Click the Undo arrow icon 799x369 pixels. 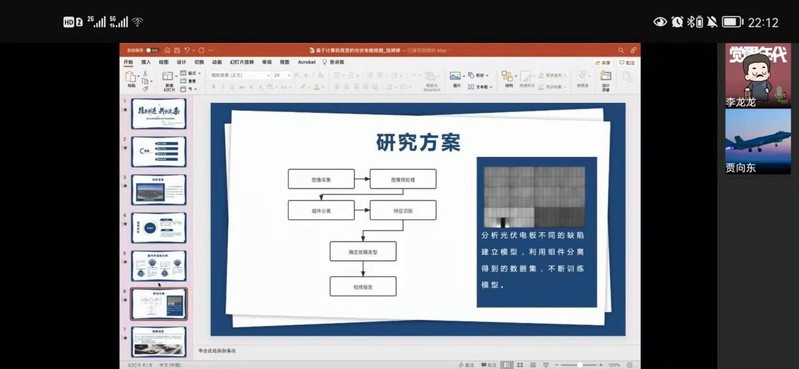(187, 50)
